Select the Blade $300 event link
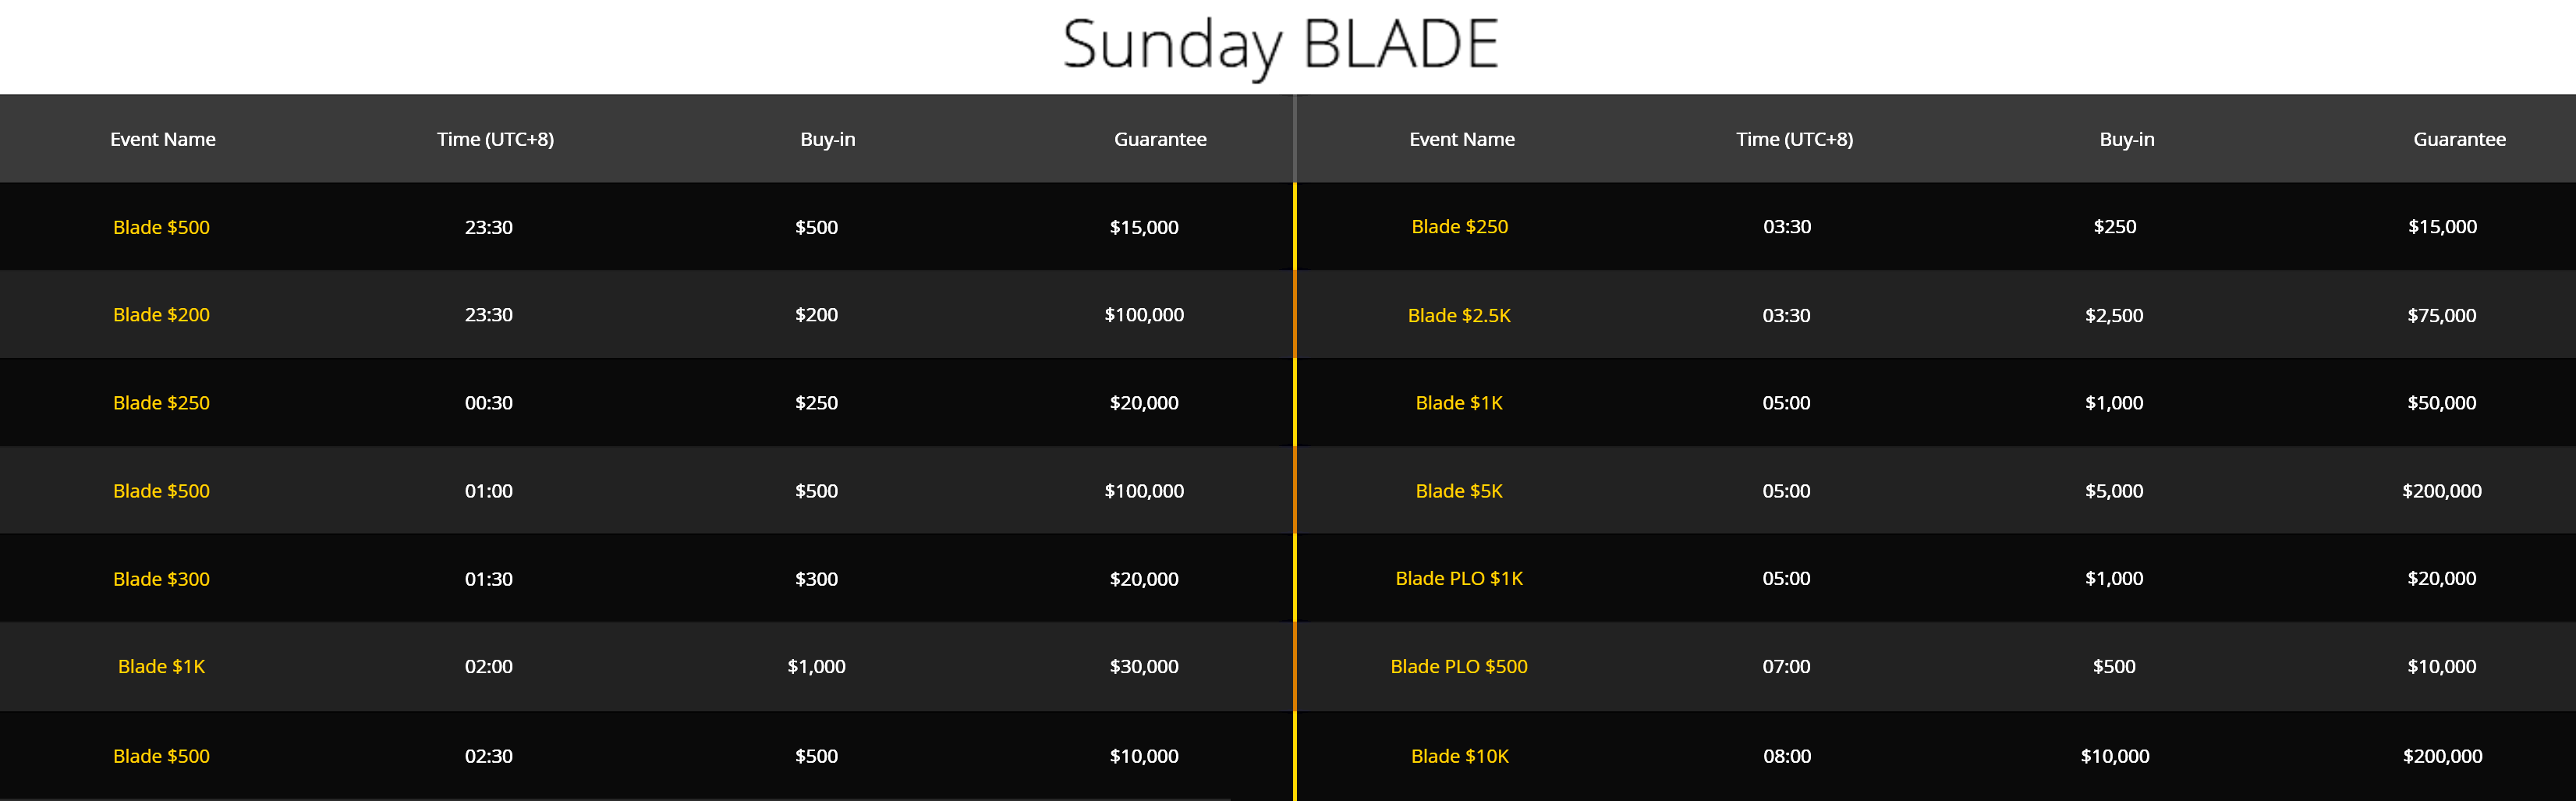Image resolution: width=2576 pixels, height=801 pixels. [161, 579]
